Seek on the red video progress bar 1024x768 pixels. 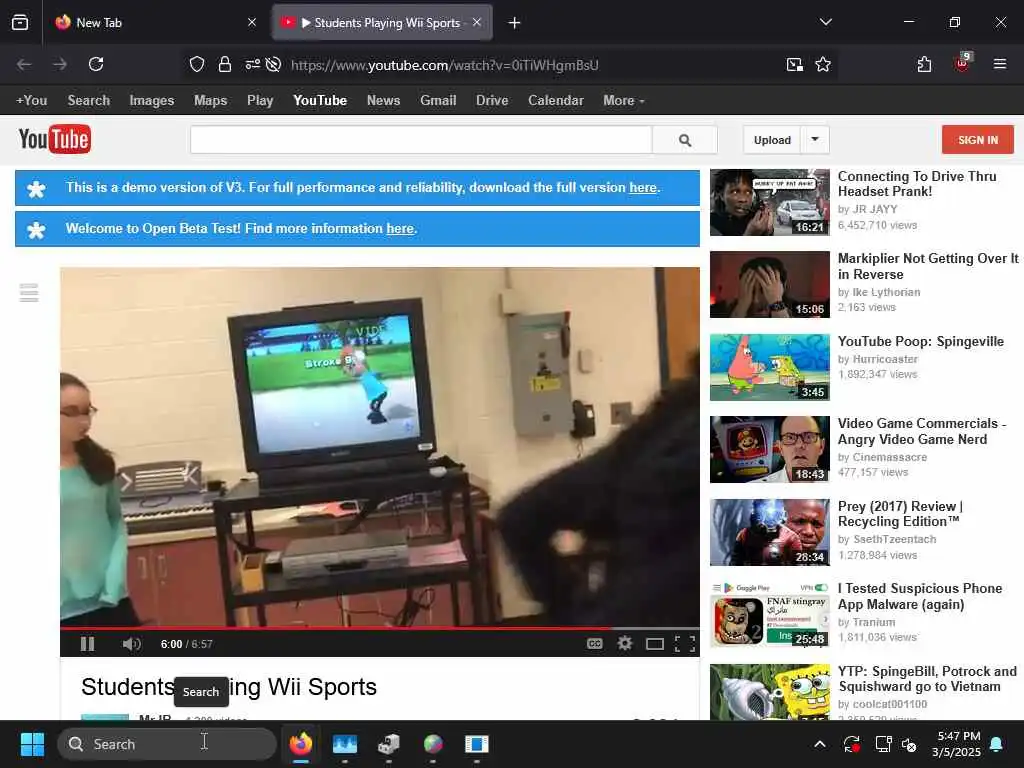379,628
